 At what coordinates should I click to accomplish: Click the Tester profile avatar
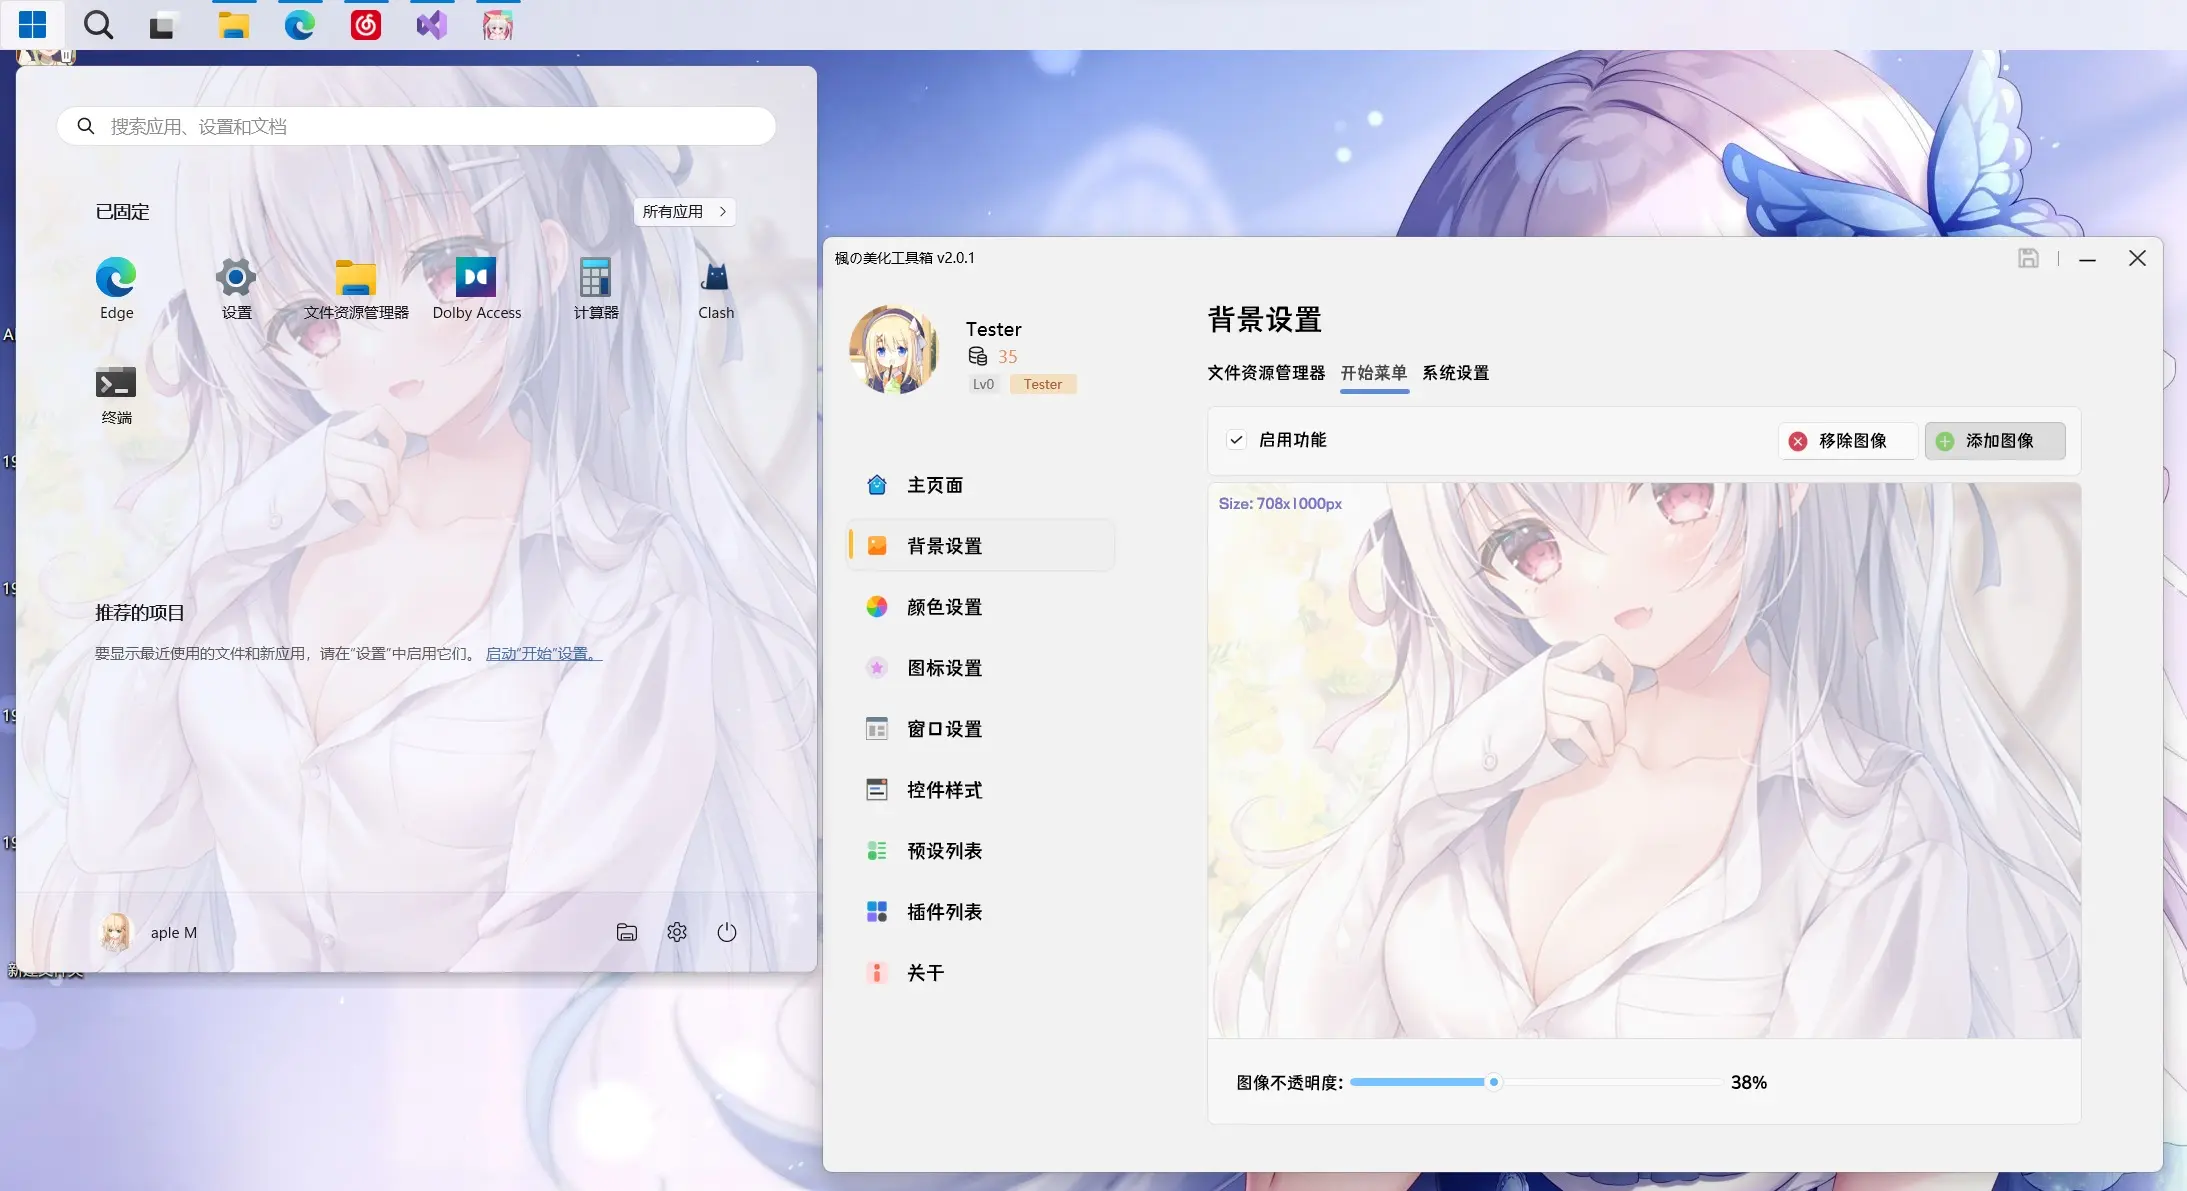[x=894, y=350]
